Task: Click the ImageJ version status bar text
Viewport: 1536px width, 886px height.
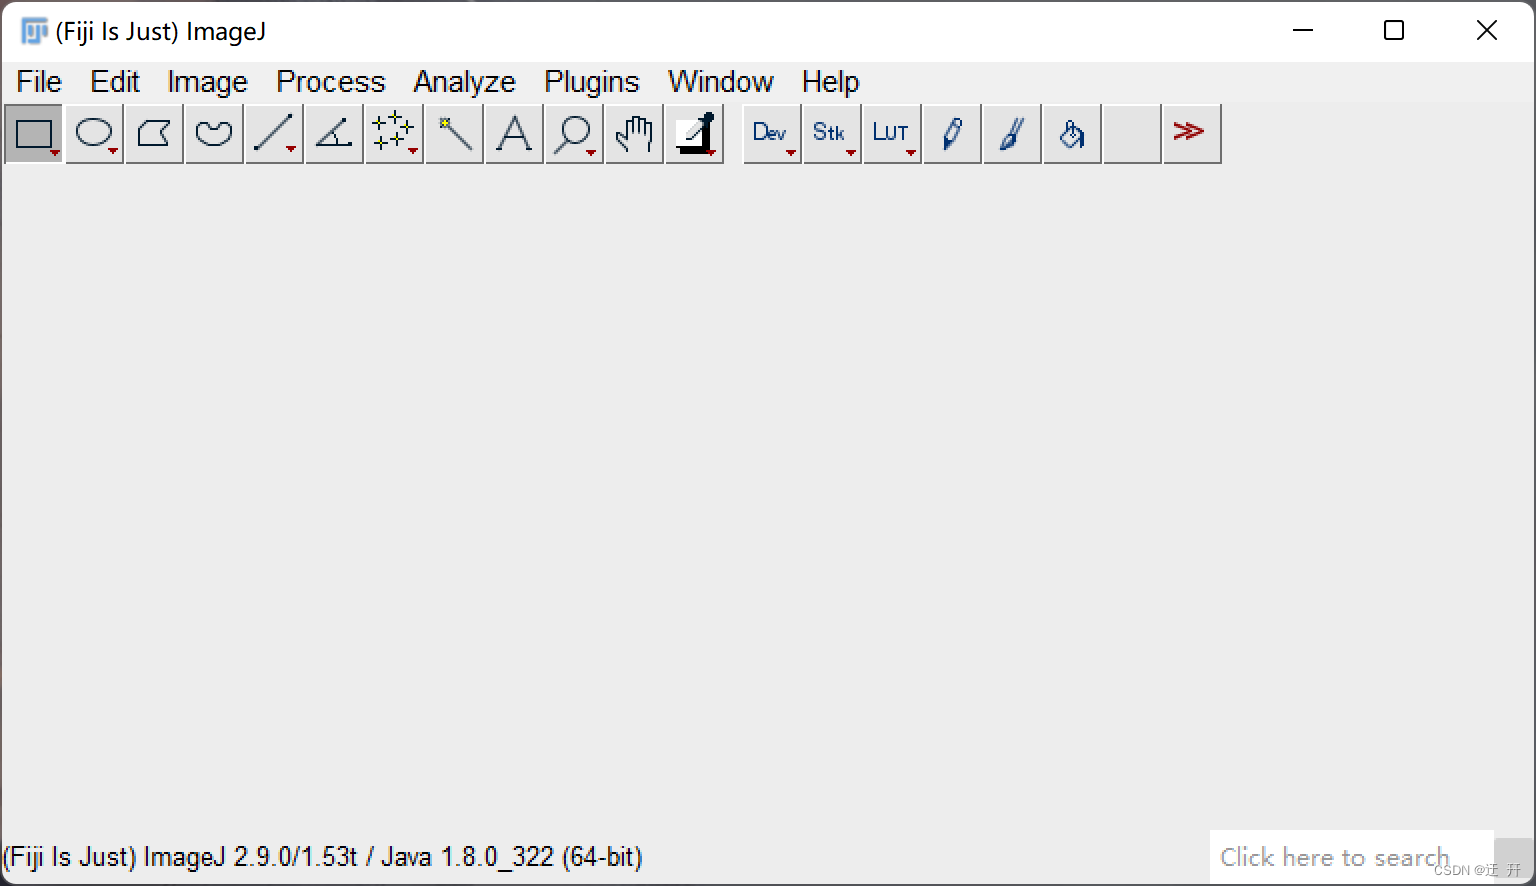Action: click(323, 857)
